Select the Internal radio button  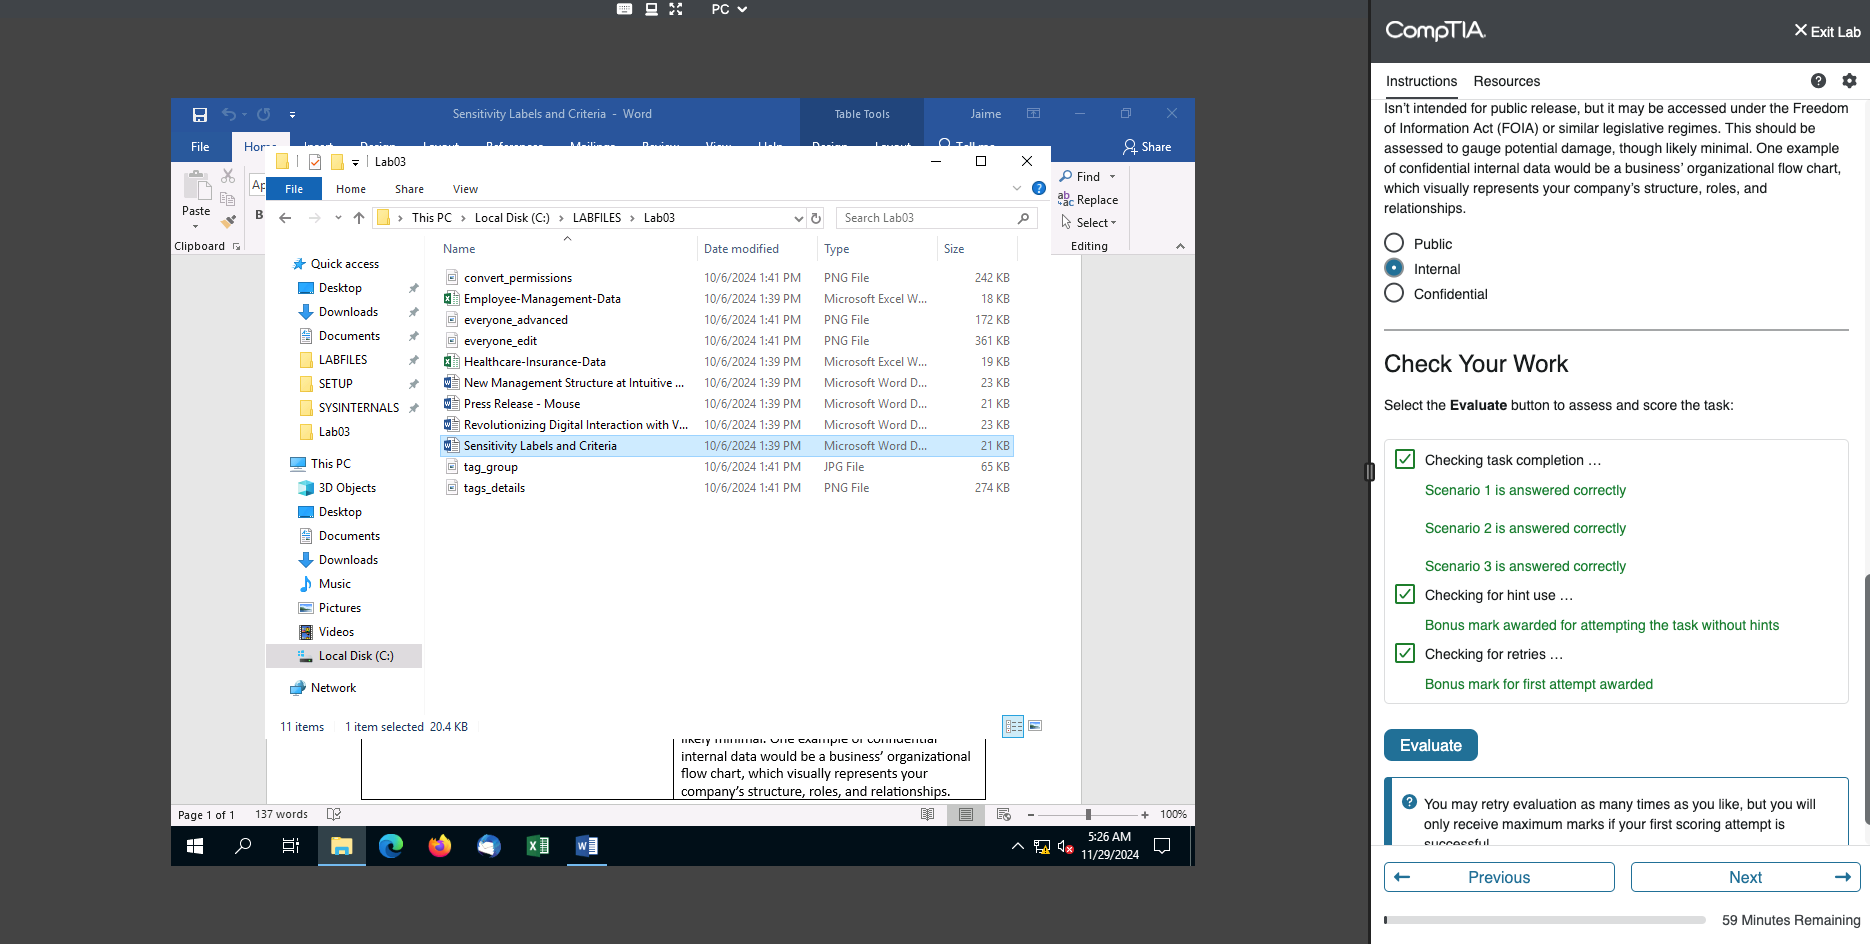click(x=1394, y=268)
